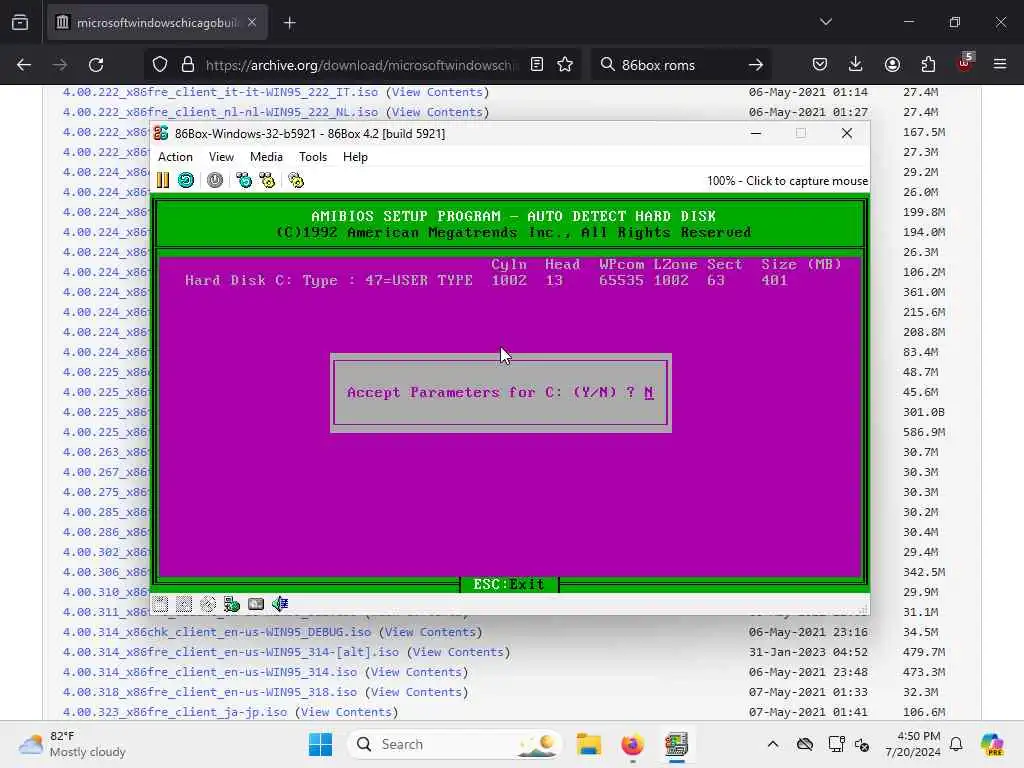This screenshot has height=768, width=1024.
Task: Open Firefox extensions puzzle icon
Action: 928,65
